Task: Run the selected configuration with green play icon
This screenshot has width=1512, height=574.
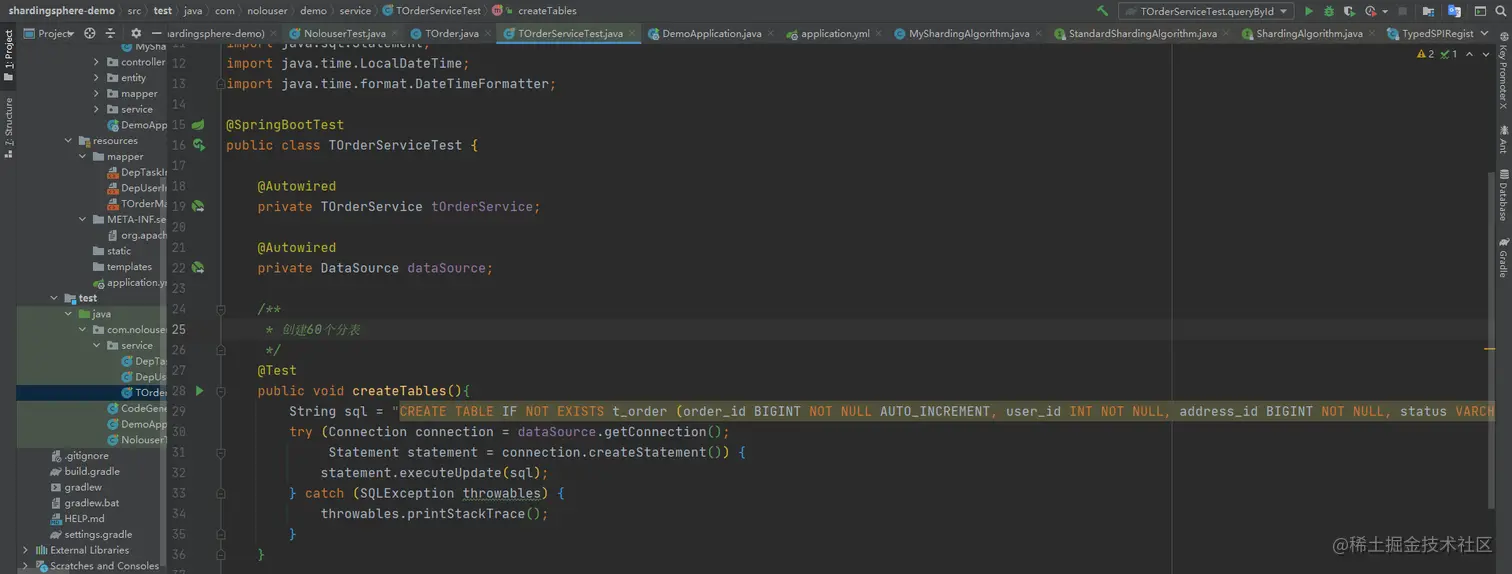Action: (x=1309, y=11)
